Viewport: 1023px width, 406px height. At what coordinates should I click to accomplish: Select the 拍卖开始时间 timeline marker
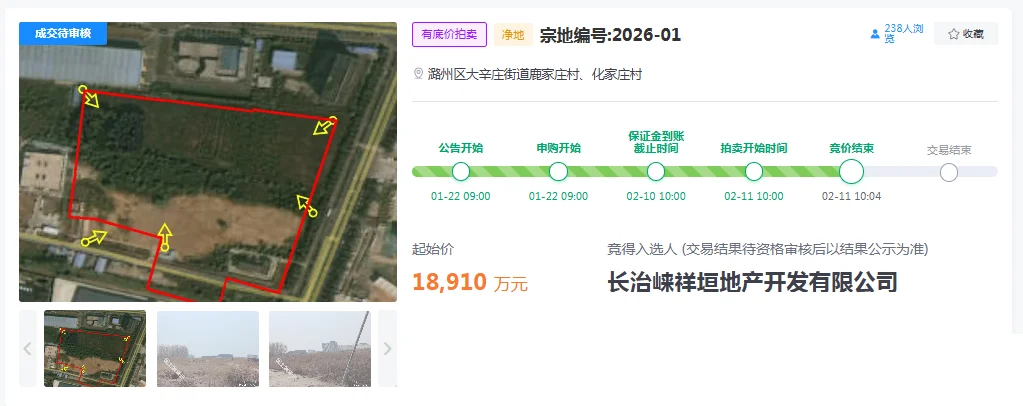(x=754, y=172)
